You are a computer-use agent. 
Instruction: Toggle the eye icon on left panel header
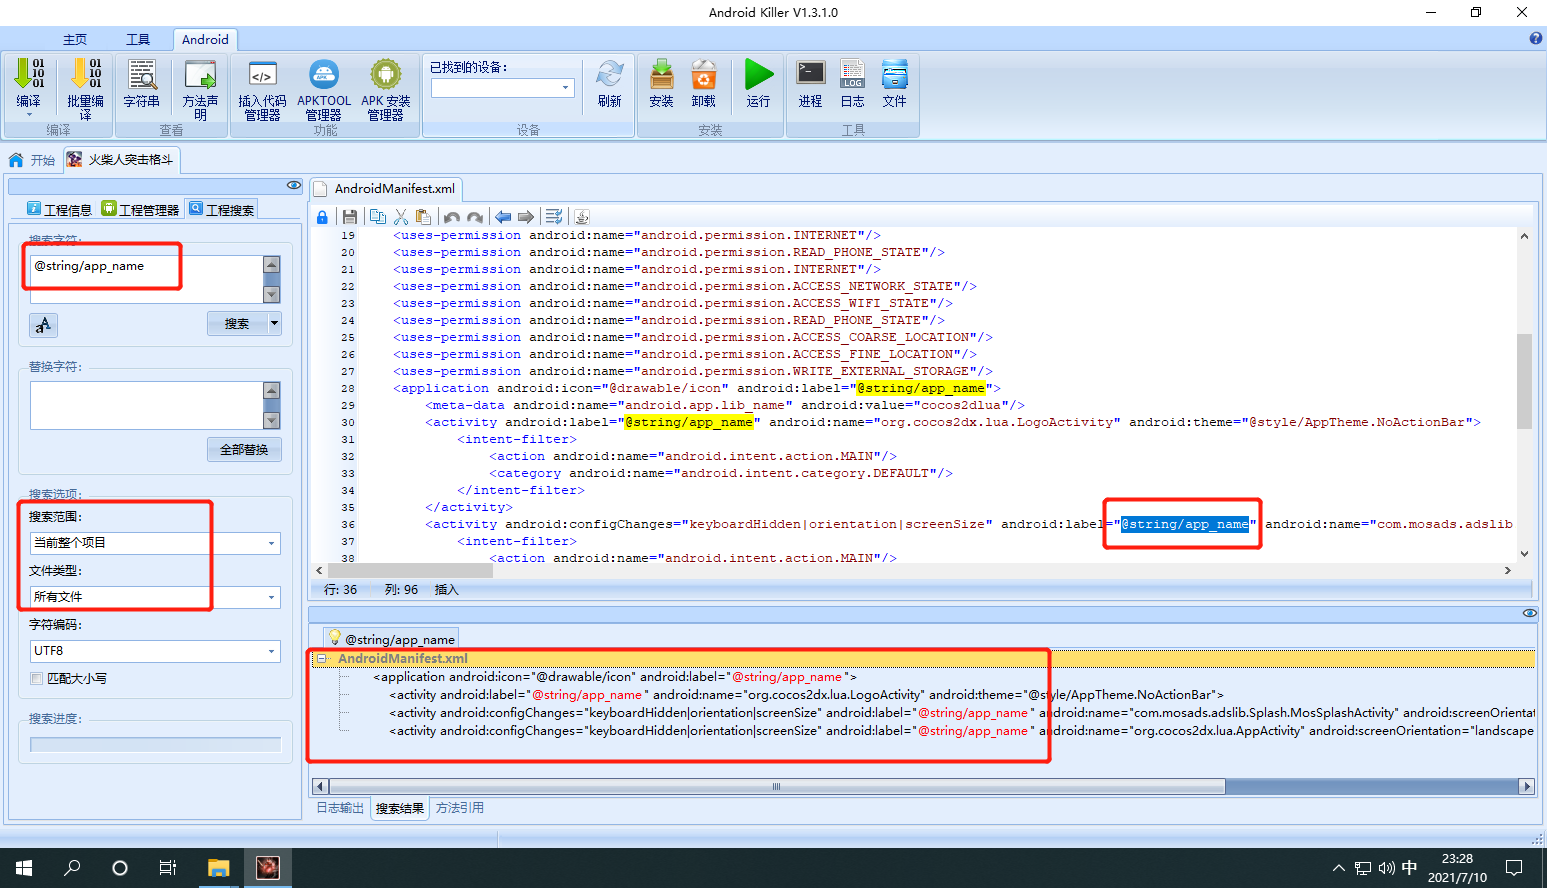pyautogui.click(x=294, y=185)
